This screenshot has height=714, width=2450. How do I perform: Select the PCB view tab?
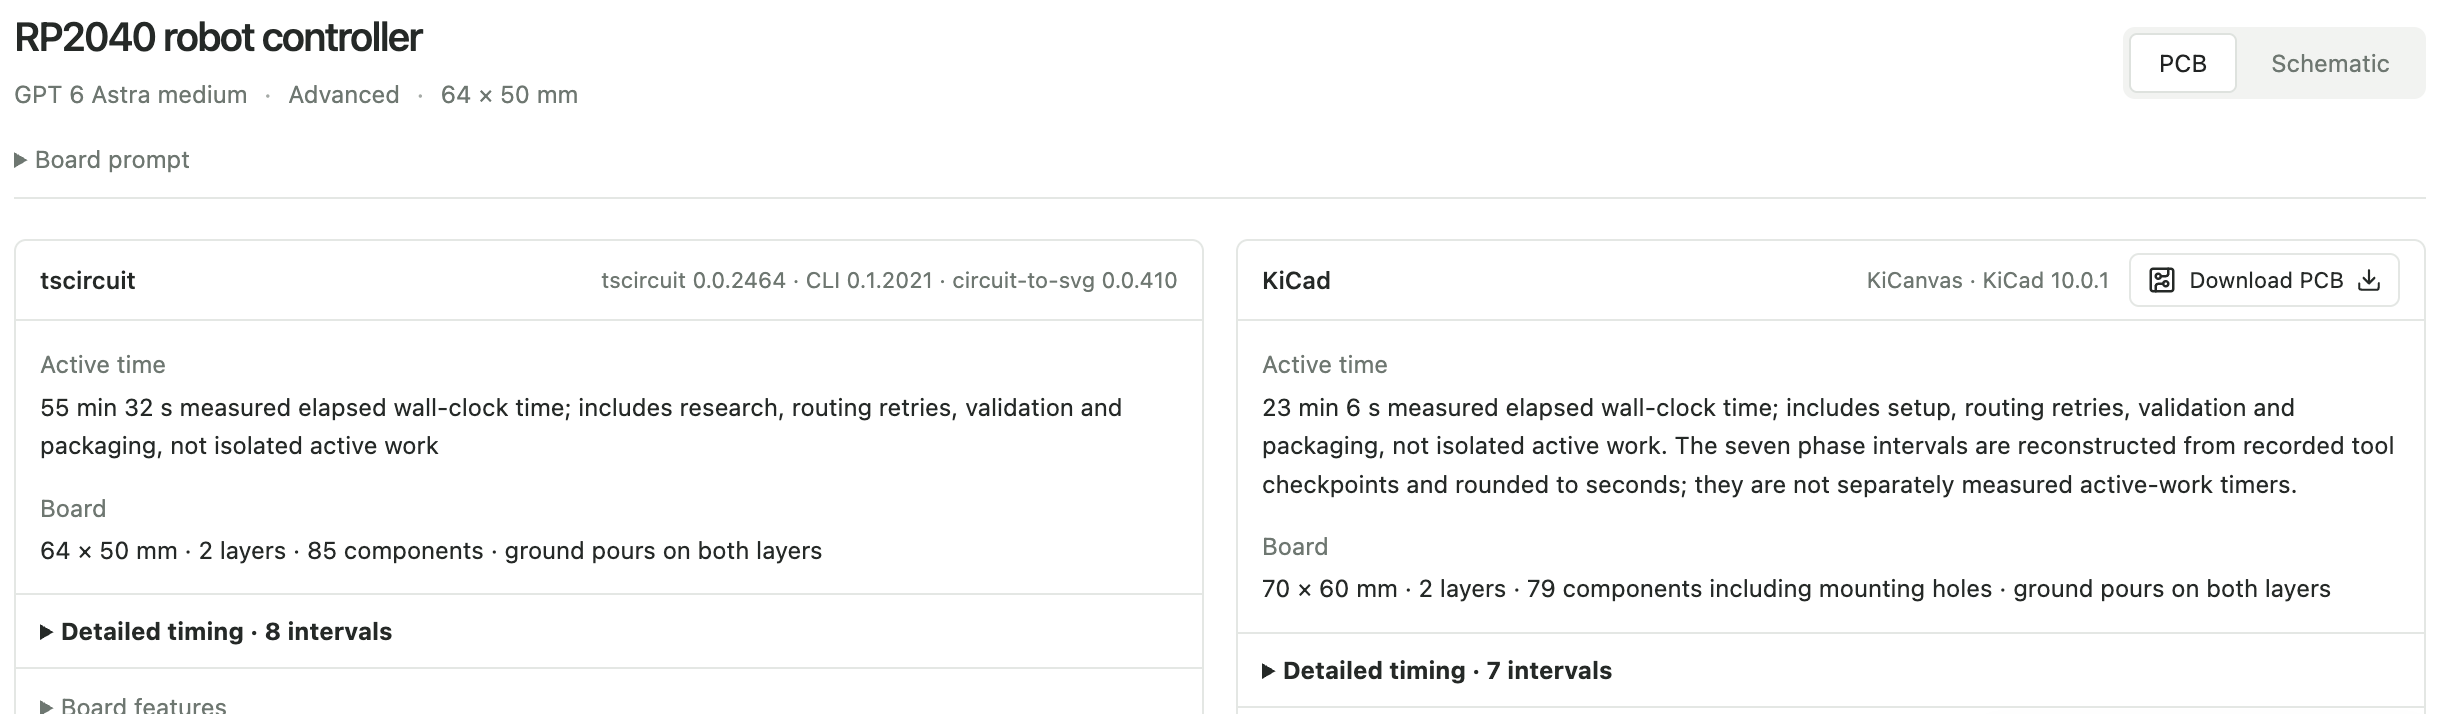click(x=2182, y=63)
